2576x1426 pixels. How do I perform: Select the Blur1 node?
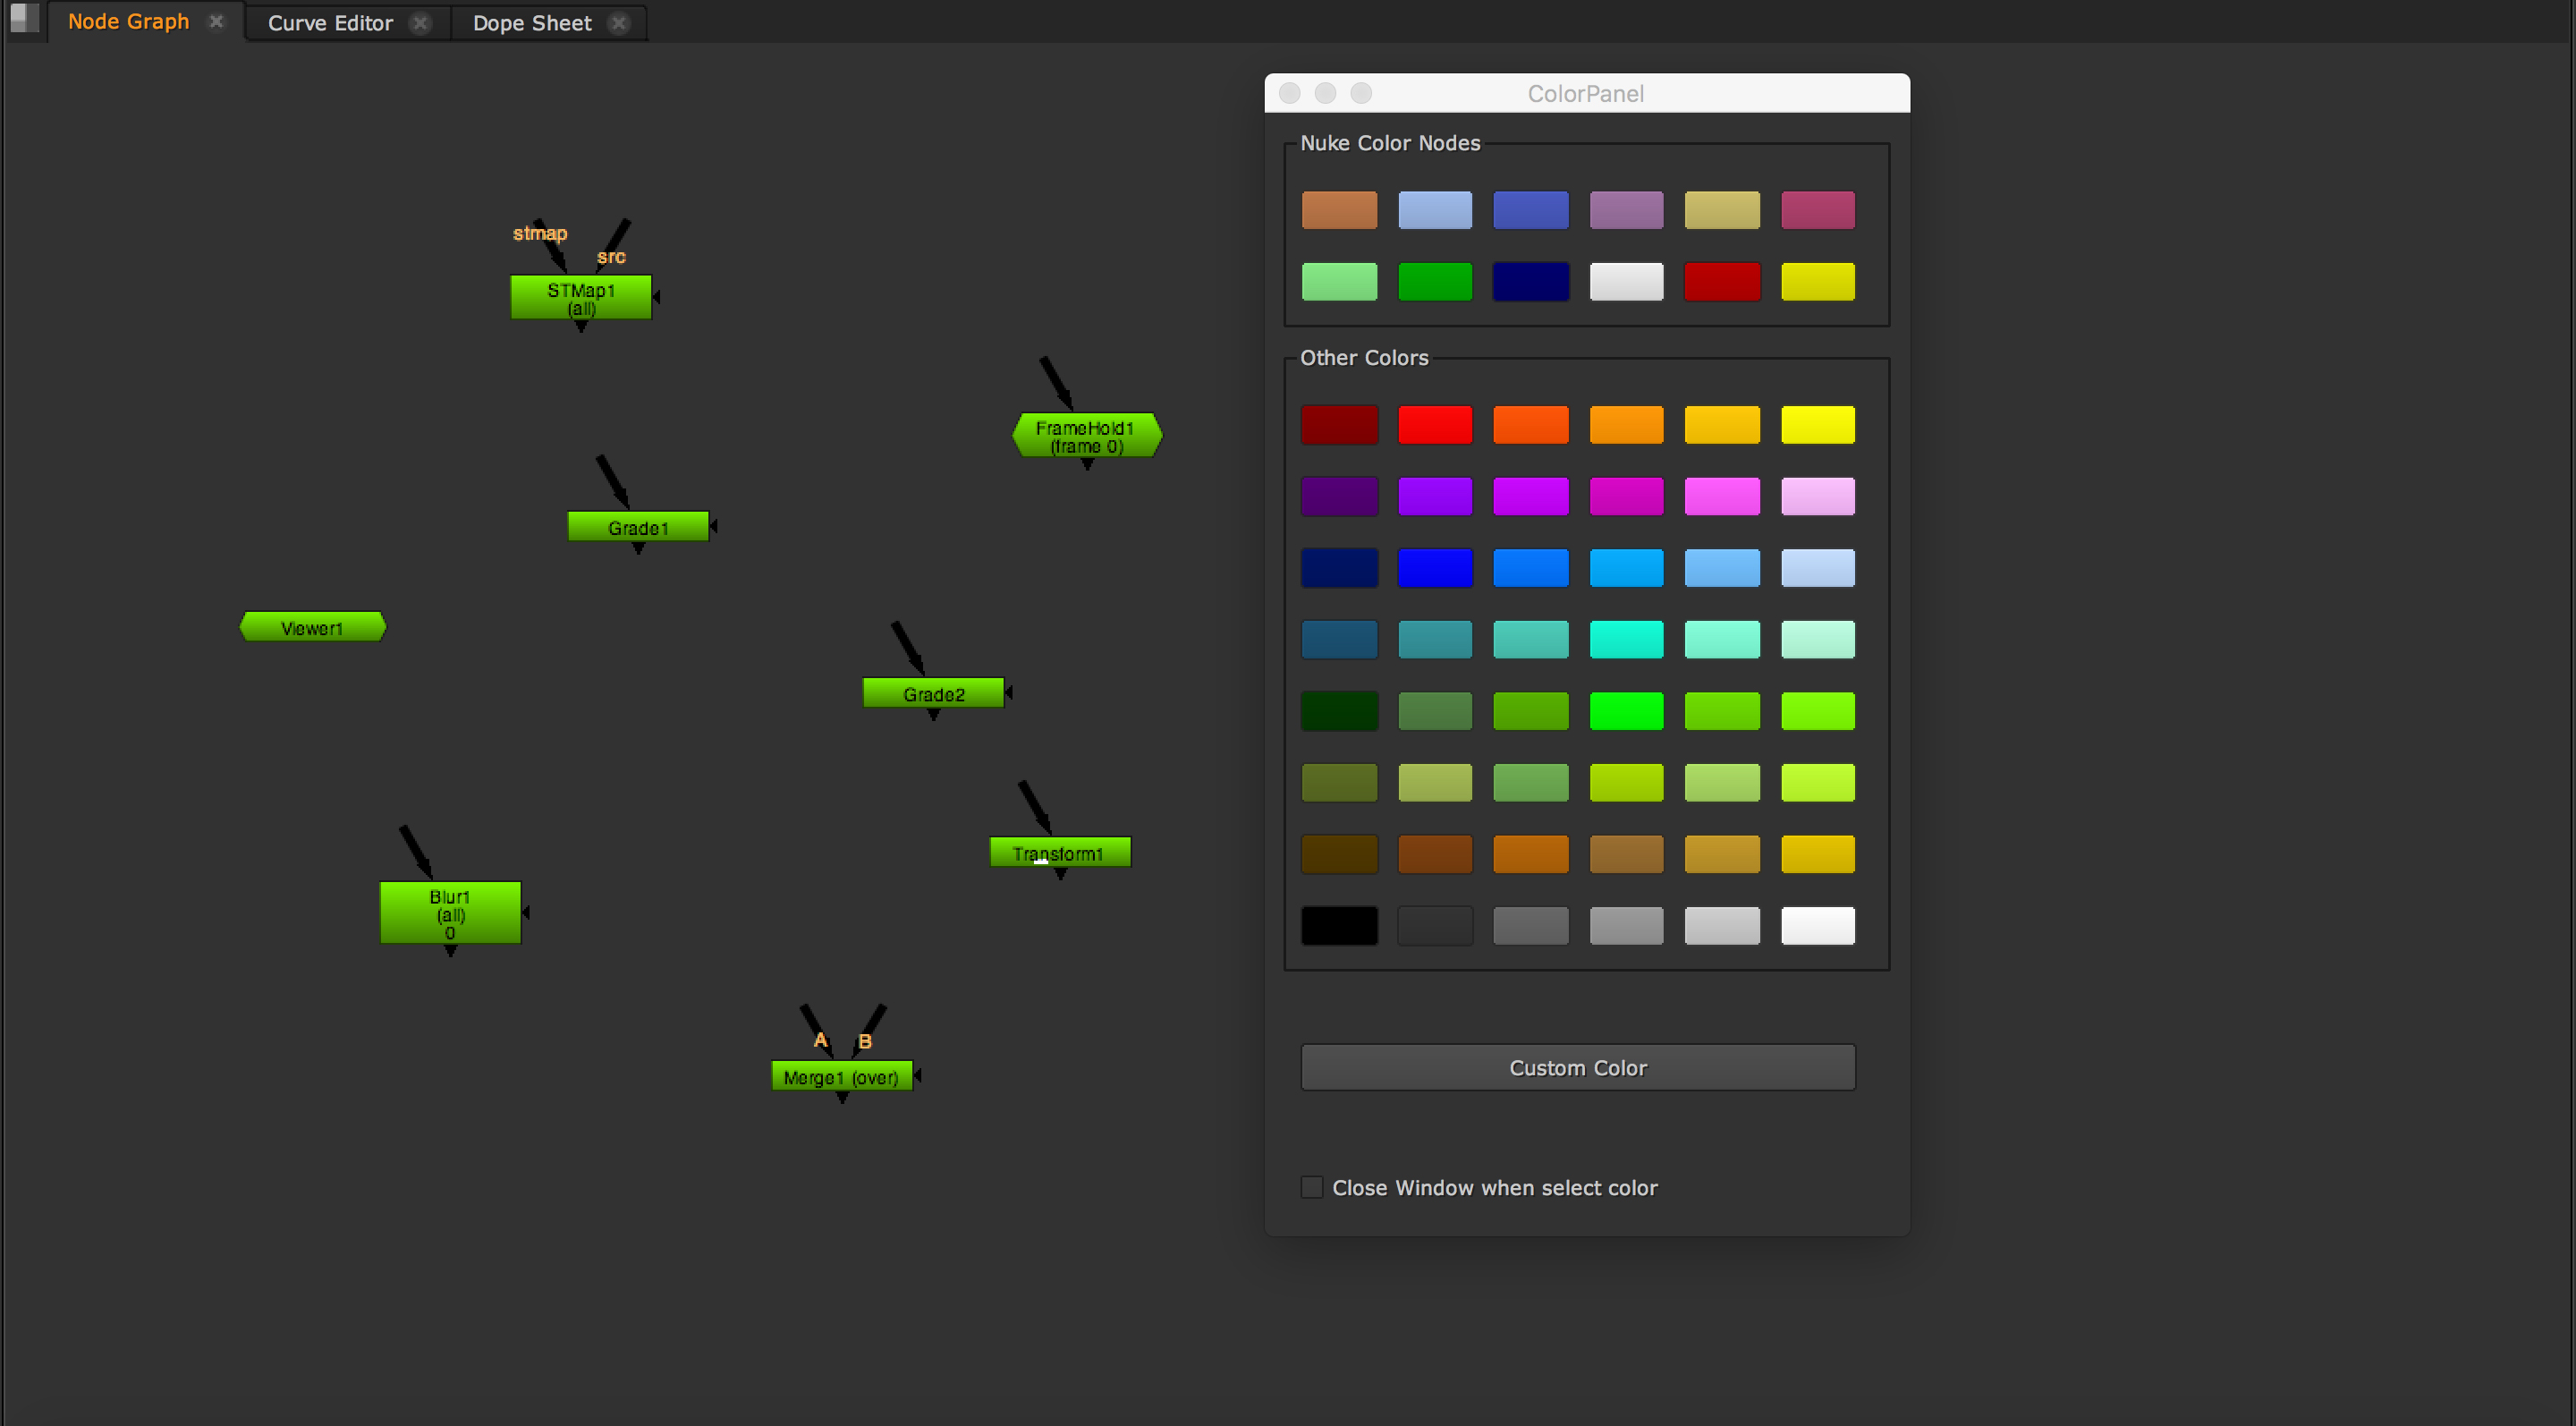click(450, 912)
